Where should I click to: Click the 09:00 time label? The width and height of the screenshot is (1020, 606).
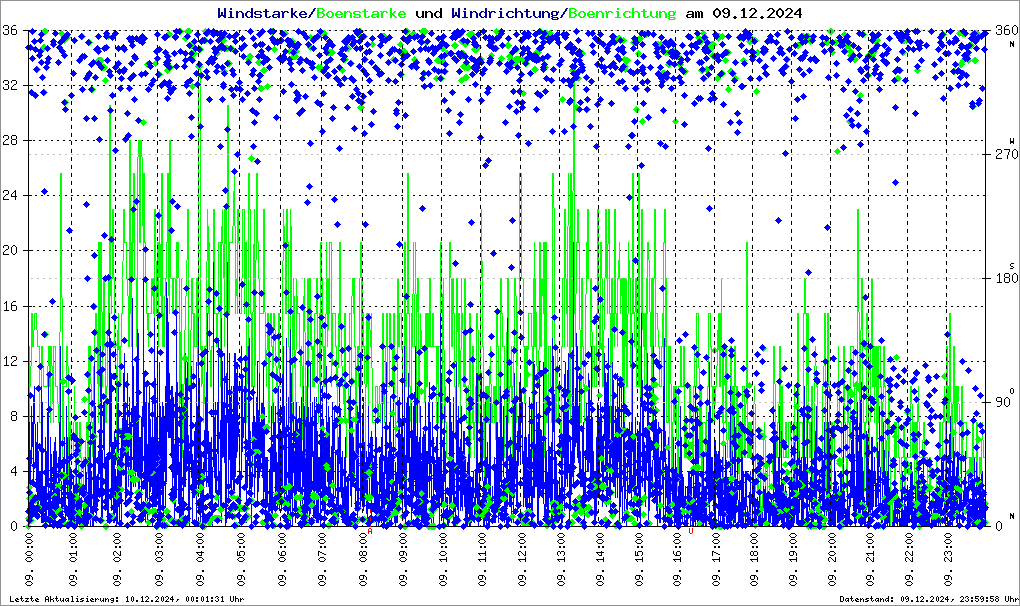click(403, 559)
